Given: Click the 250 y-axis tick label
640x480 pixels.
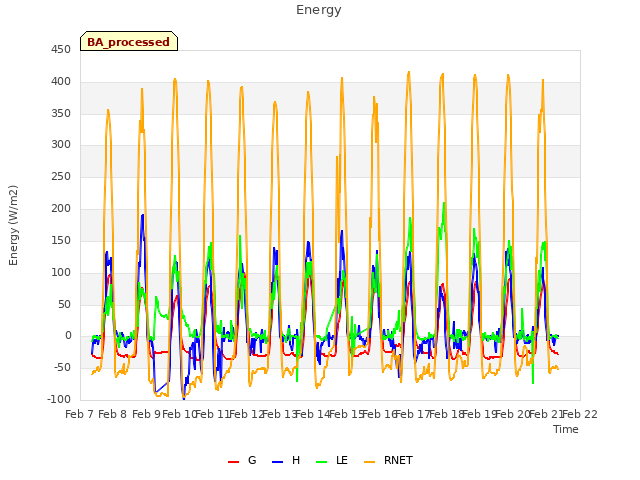Looking at the screenshot, I should pyautogui.click(x=61, y=176).
